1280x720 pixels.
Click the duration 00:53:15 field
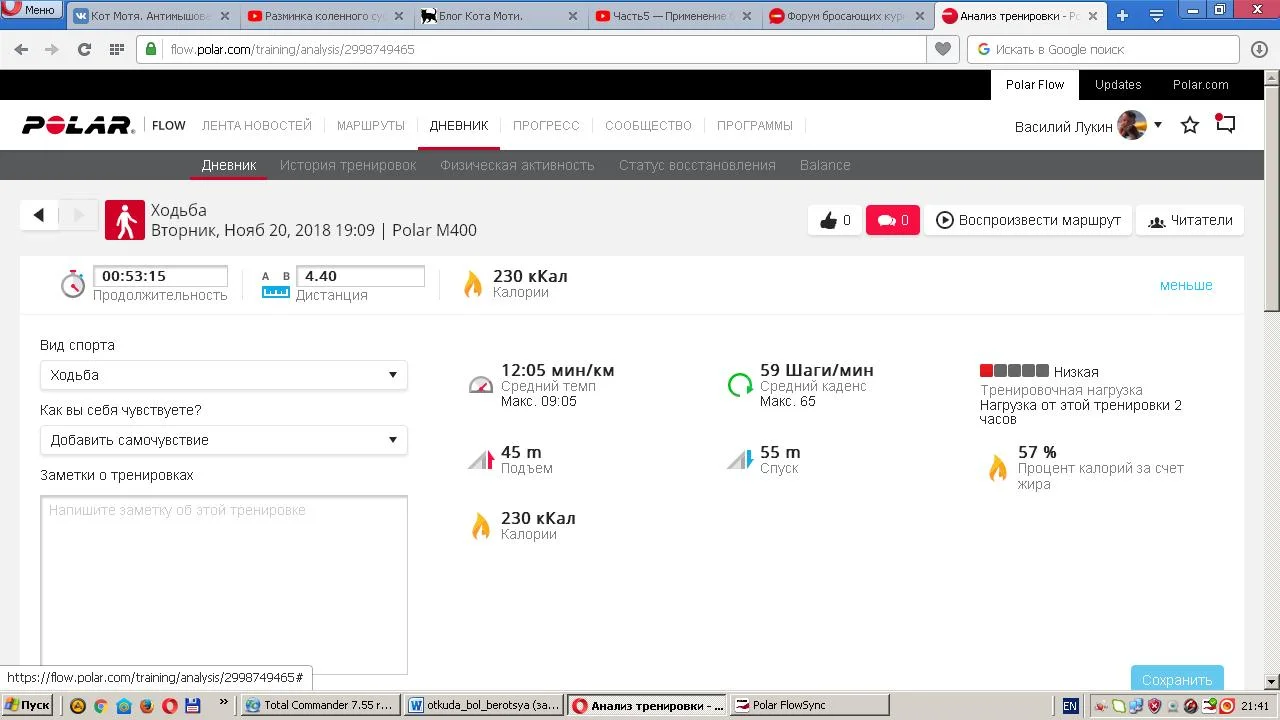(x=160, y=277)
